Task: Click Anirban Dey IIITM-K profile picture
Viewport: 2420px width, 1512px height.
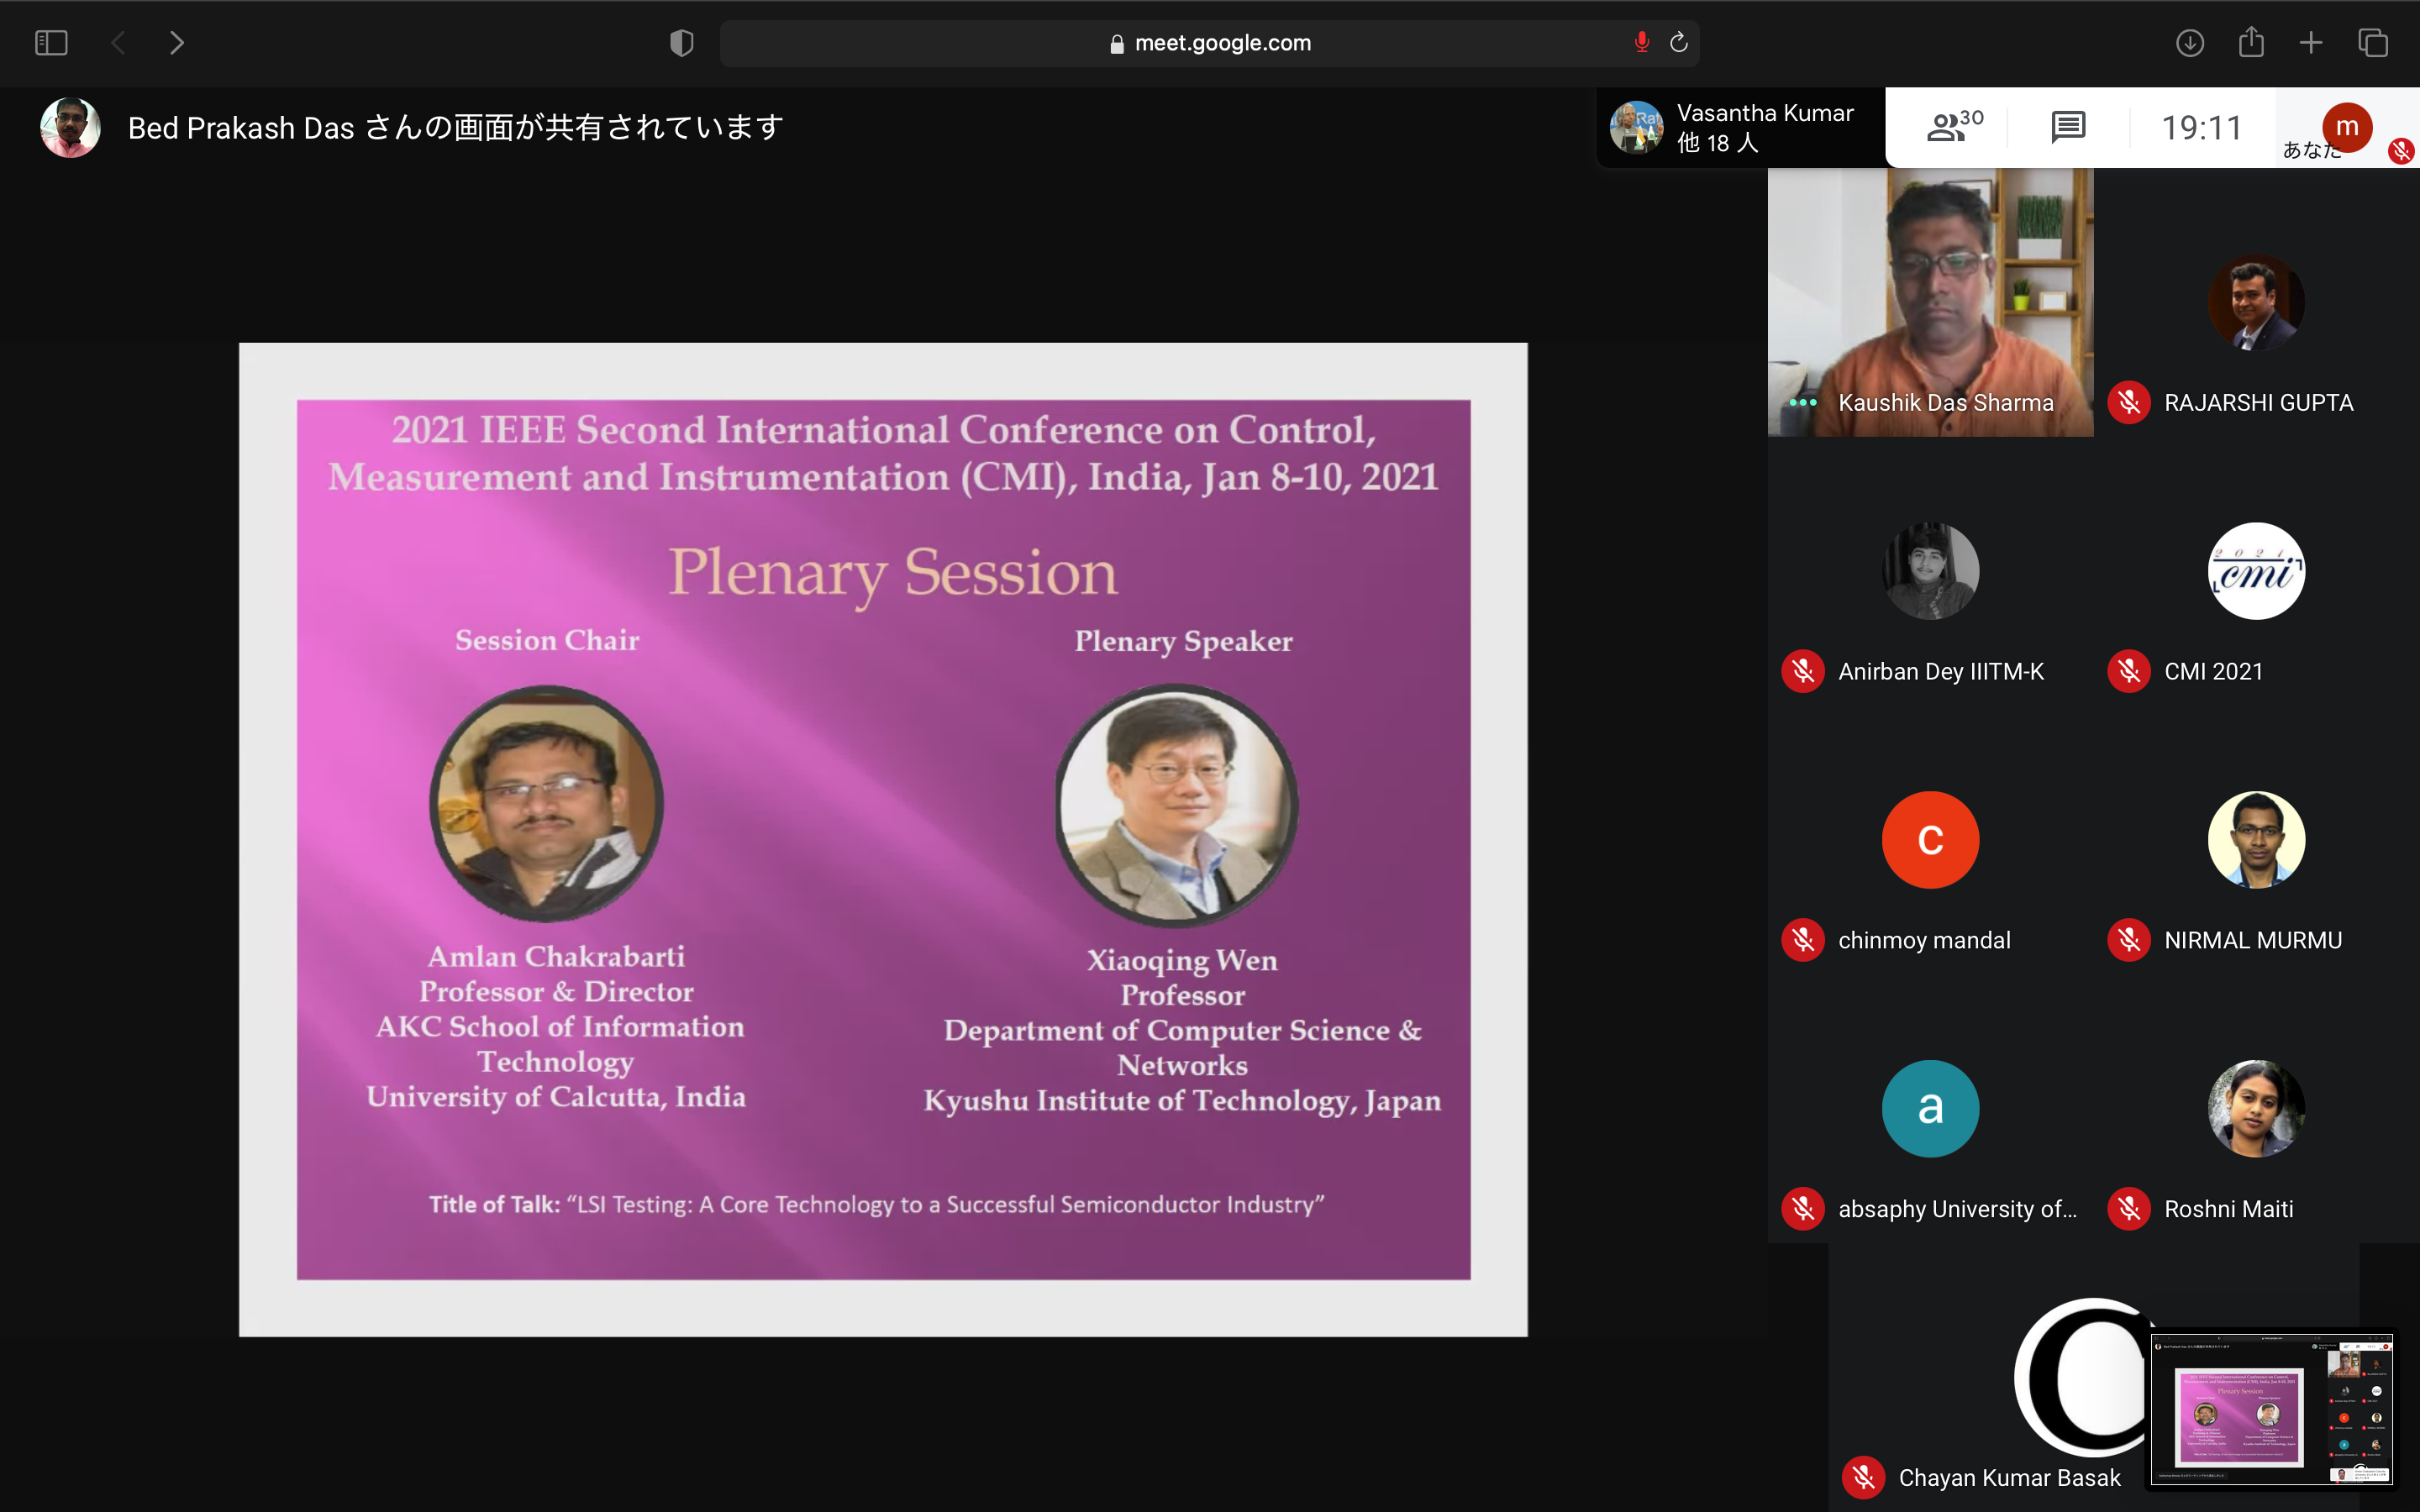Action: click(1930, 571)
